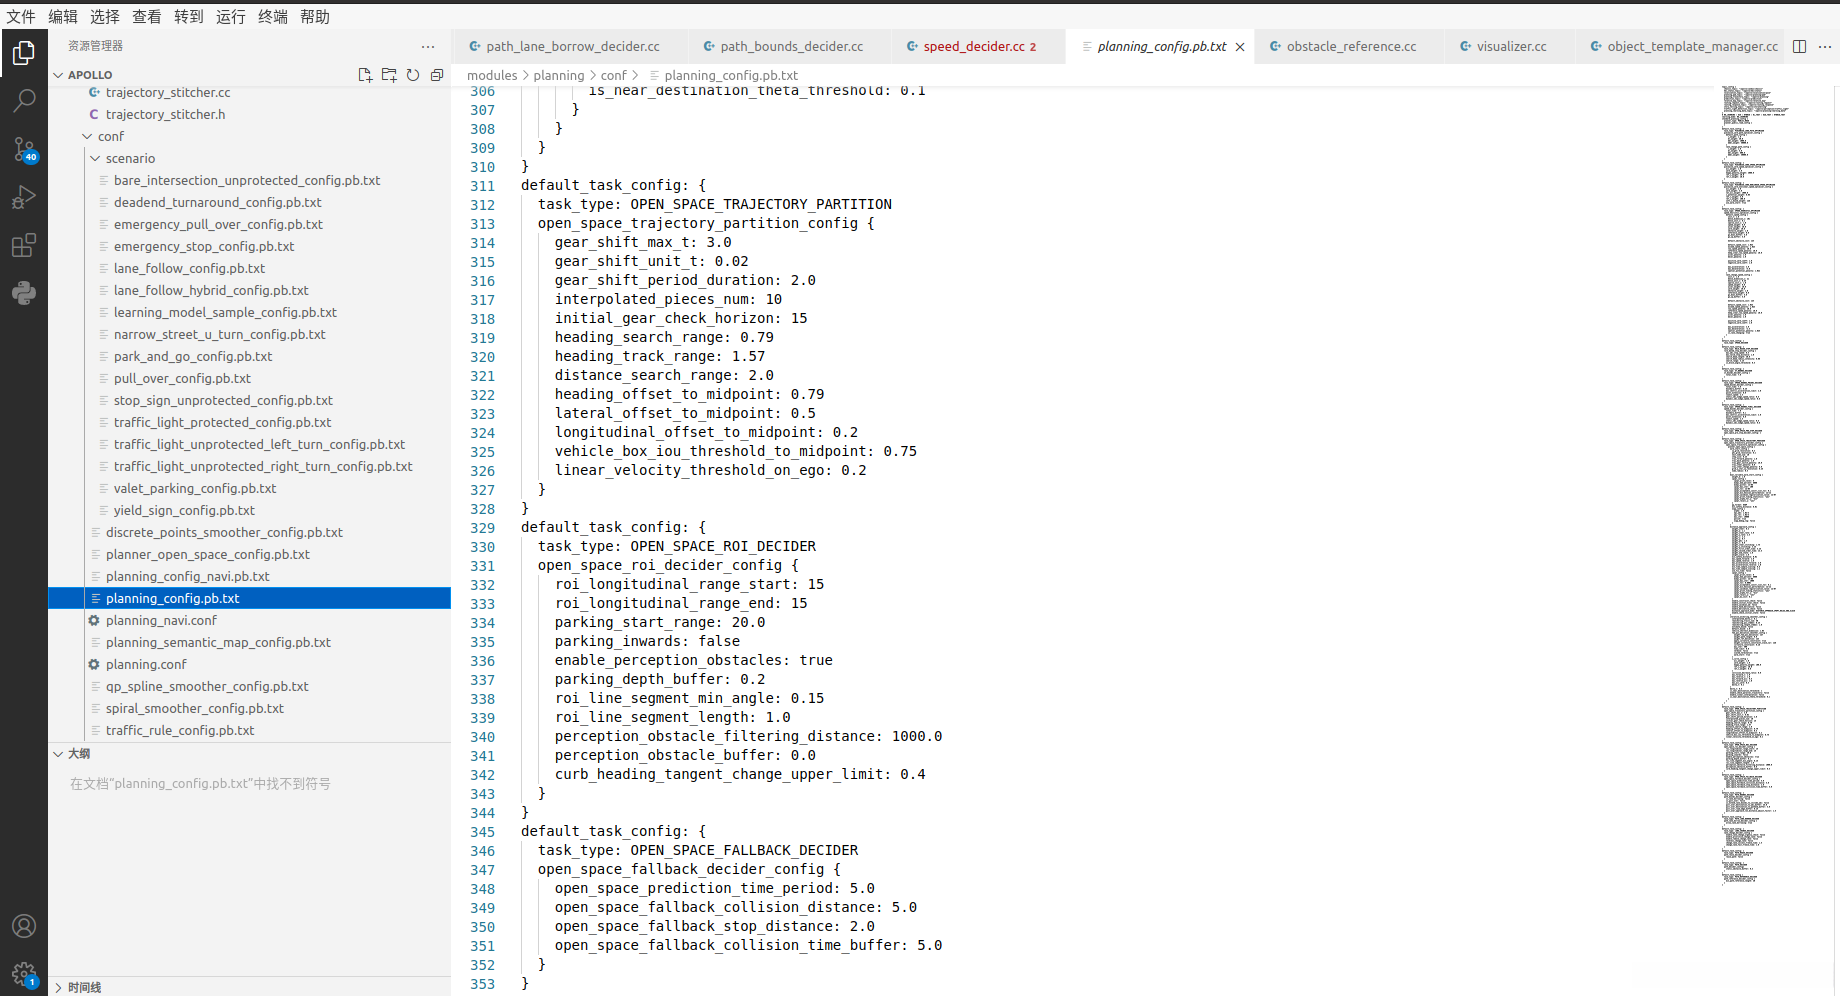Open planning.conf gear file
This screenshot has width=1840, height=996.
pos(146,664)
